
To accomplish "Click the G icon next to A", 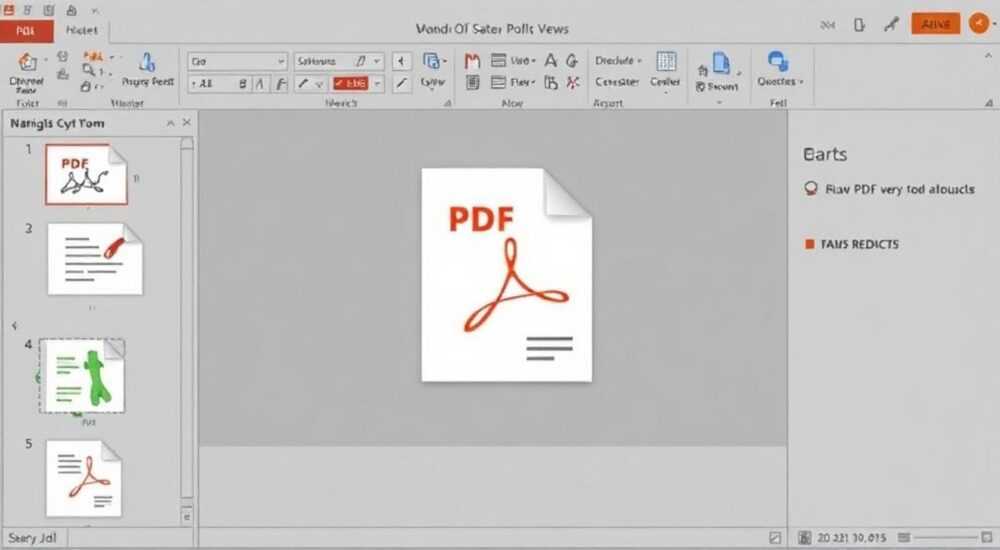I will tap(572, 61).
